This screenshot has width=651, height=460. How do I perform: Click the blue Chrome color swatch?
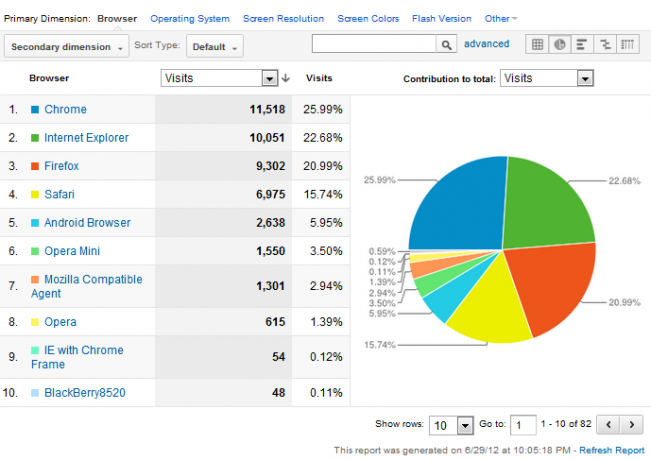[x=35, y=110]
